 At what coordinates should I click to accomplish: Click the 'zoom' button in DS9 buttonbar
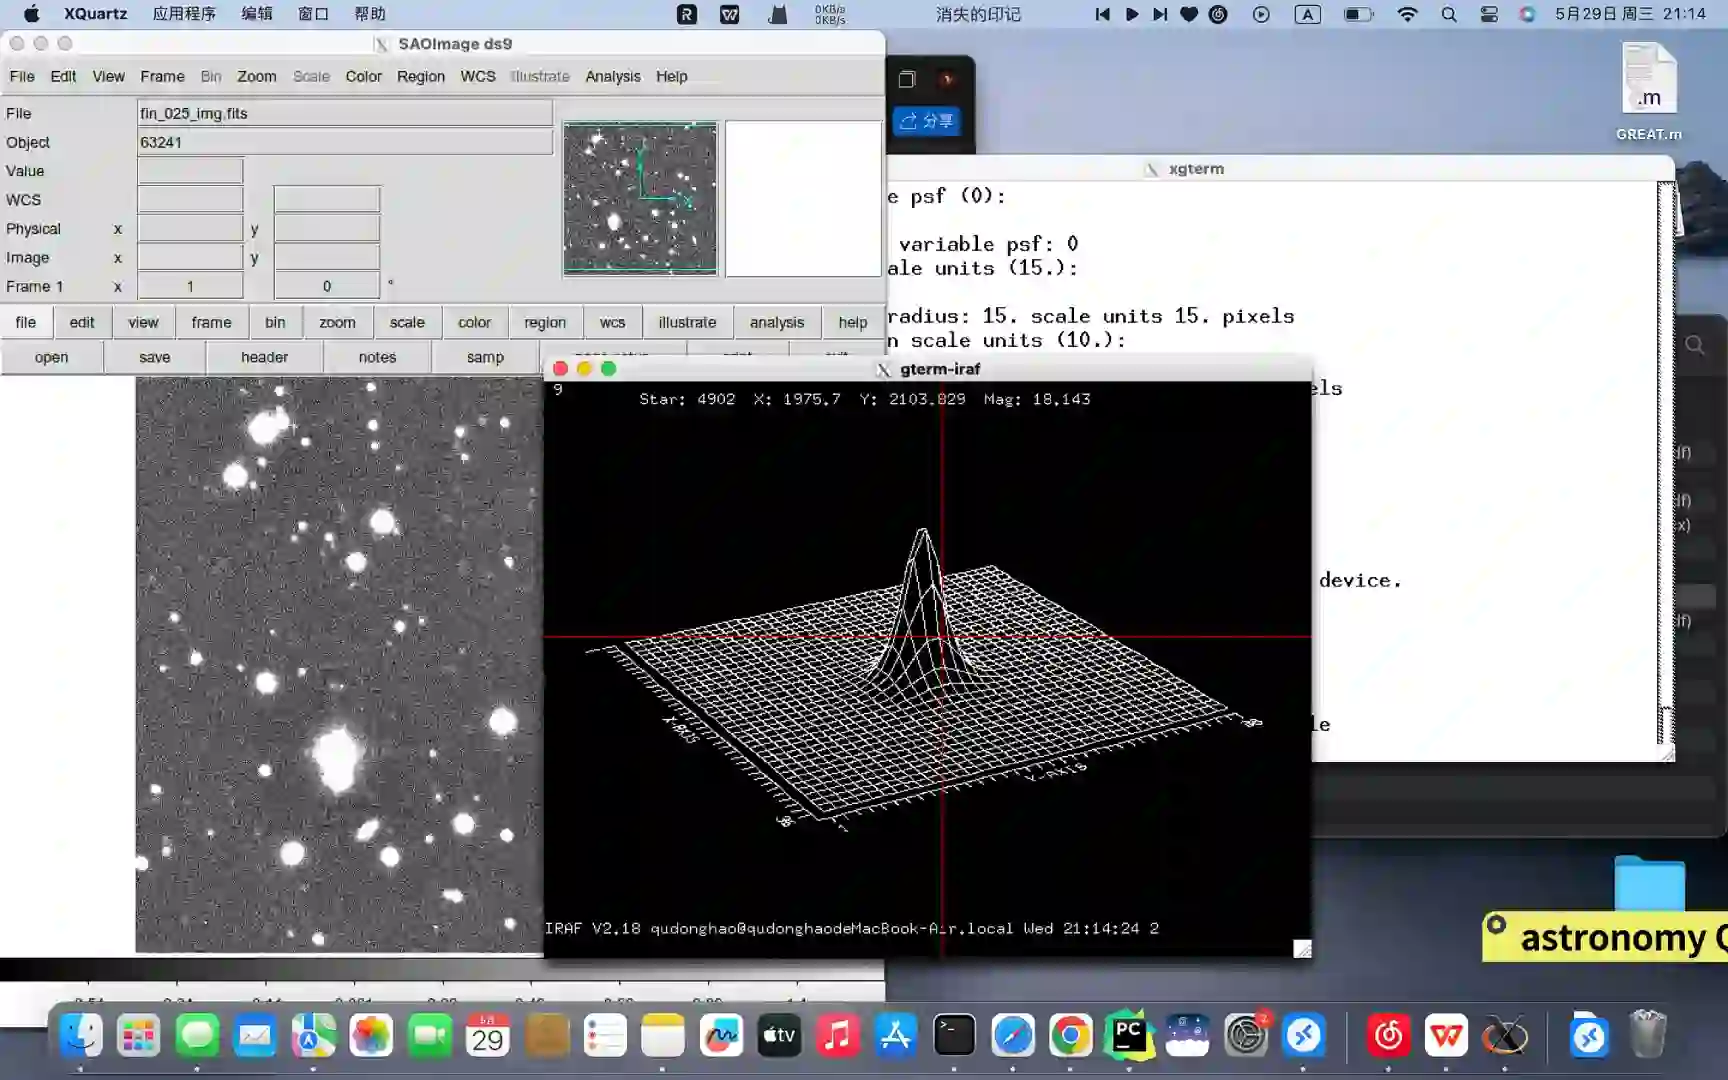pos(337,322)
